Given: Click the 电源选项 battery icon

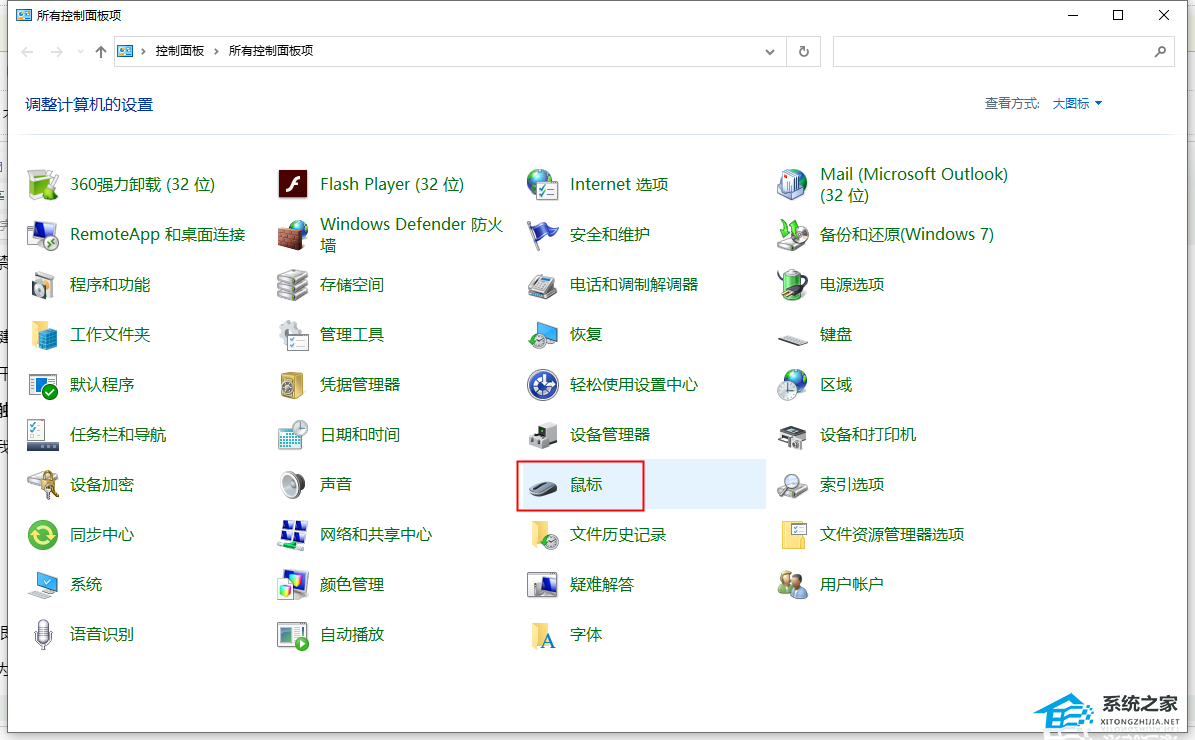Looking at the screenshot, I should [x=792, y=285].
